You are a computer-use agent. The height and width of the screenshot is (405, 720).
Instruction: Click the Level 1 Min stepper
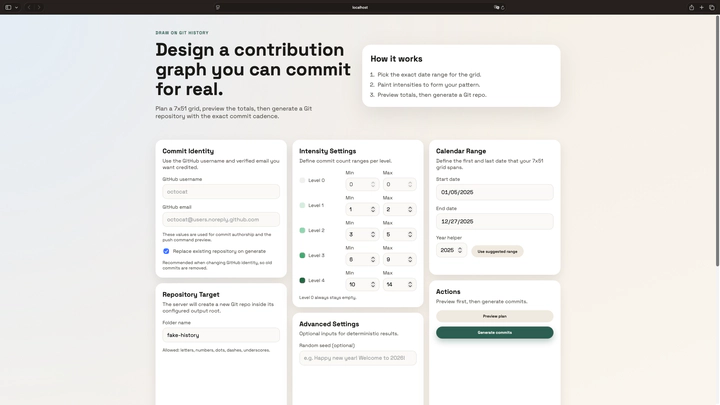[374, 209]
